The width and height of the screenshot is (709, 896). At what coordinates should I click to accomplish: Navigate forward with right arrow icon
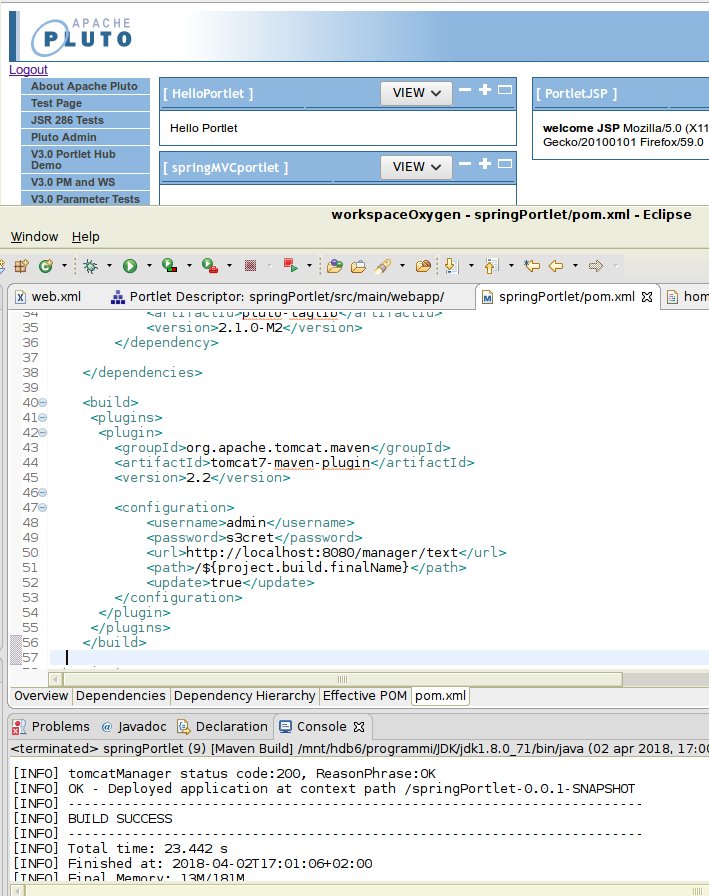click(596, 266)
